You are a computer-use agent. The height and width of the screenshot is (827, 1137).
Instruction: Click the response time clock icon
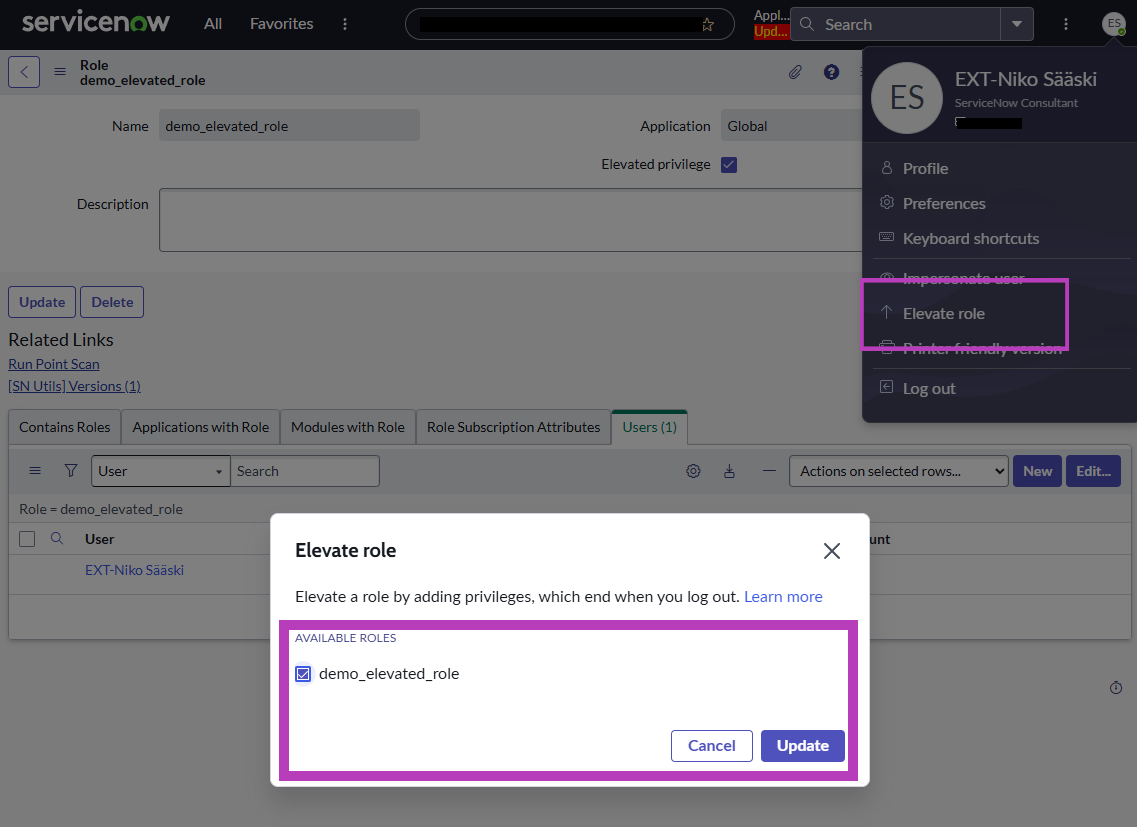[1116, 687]
